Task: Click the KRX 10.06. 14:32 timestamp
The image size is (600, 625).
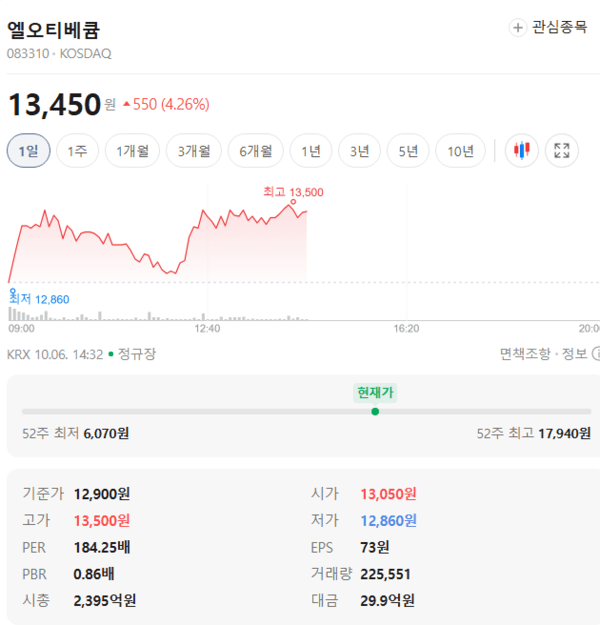Action: click(x=55, y=354)
